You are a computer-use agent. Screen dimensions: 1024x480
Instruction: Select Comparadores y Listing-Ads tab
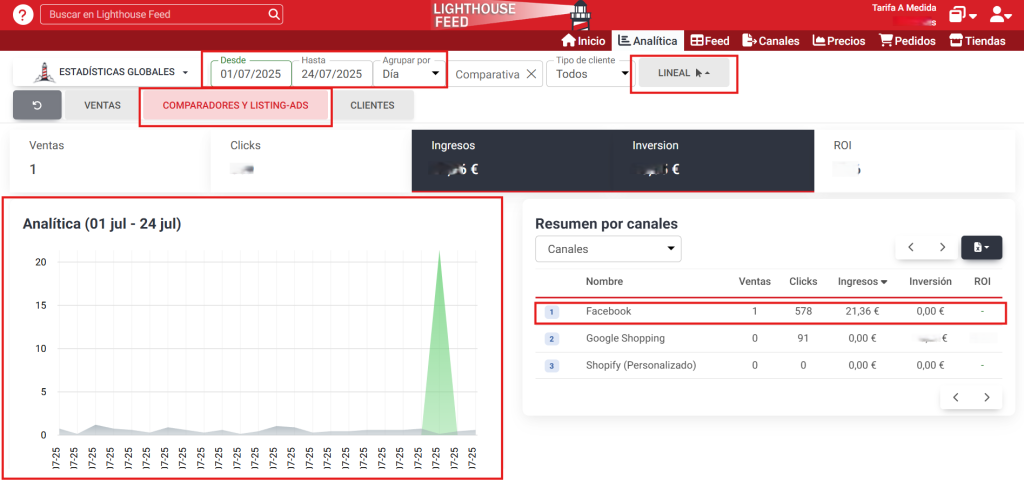tap(235, 105)
